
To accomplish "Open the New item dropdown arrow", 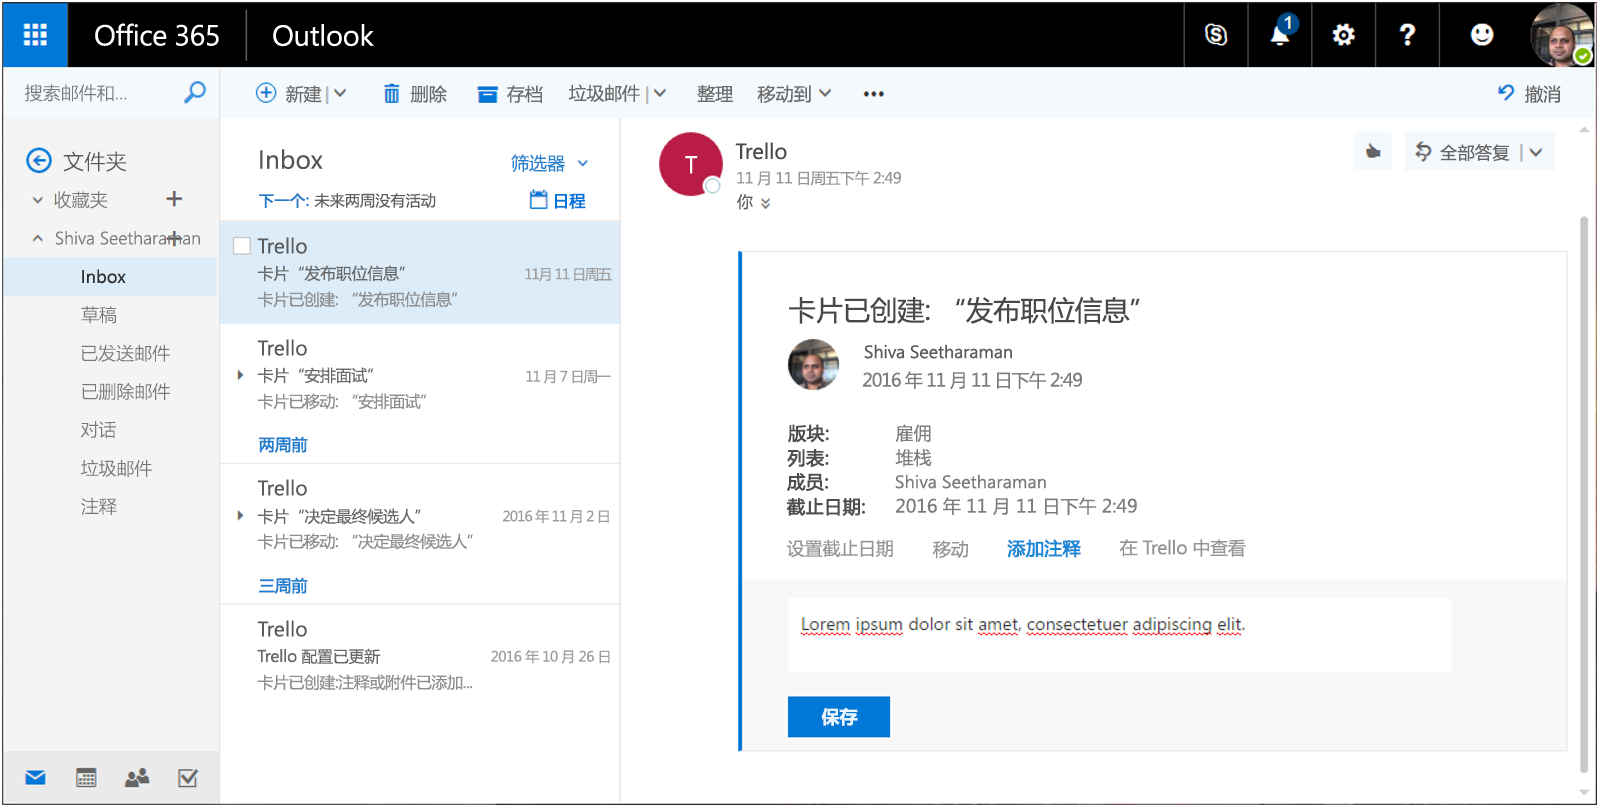I will [x=340, y=93].
